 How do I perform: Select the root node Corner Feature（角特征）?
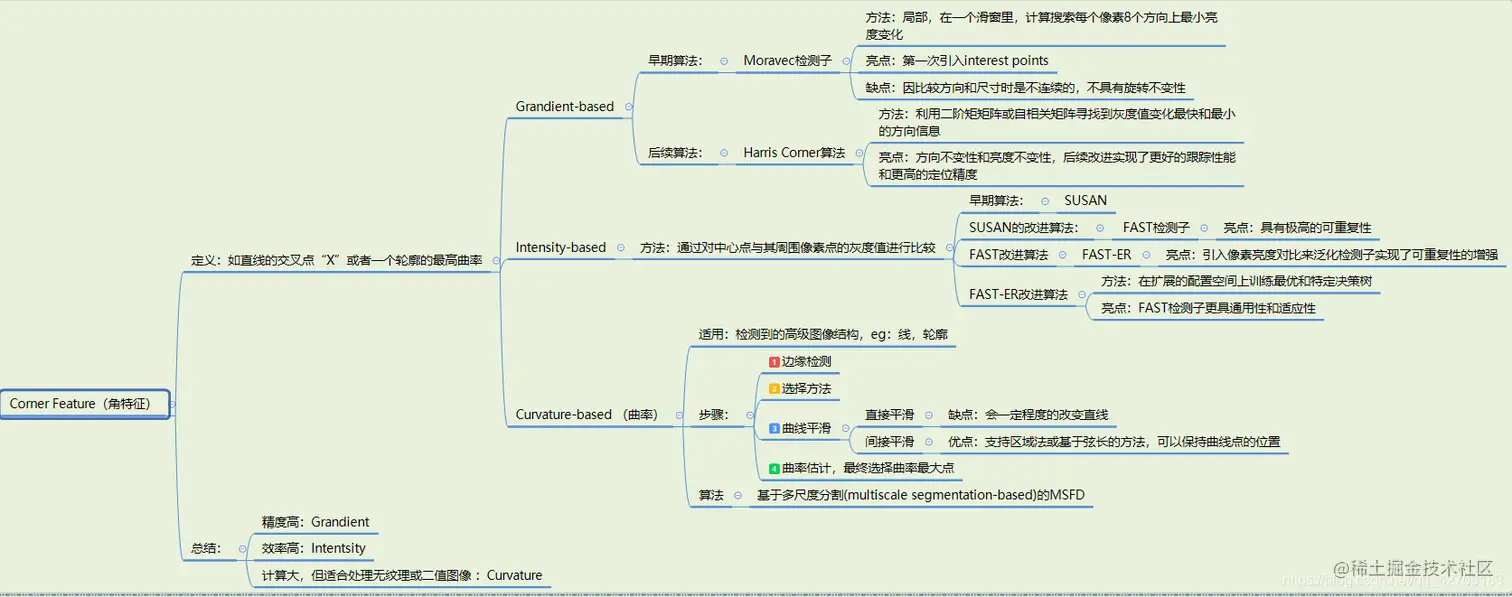[85, 404]
